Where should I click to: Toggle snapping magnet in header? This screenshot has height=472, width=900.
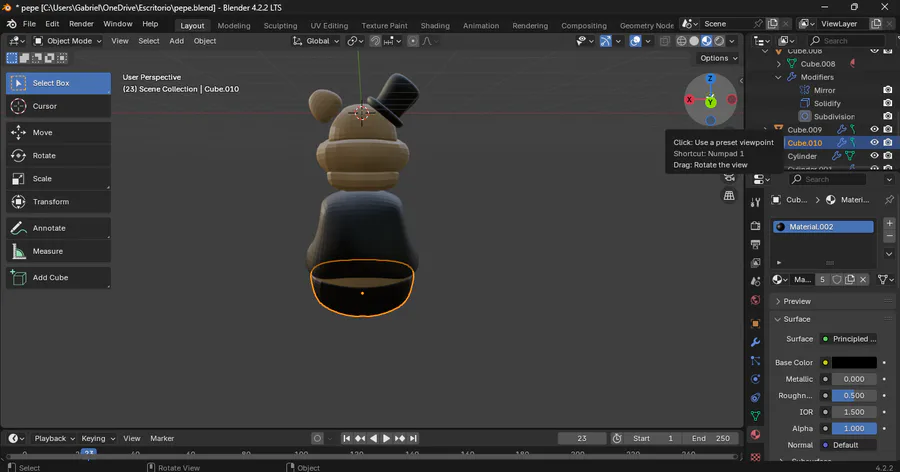coord(375,41)
